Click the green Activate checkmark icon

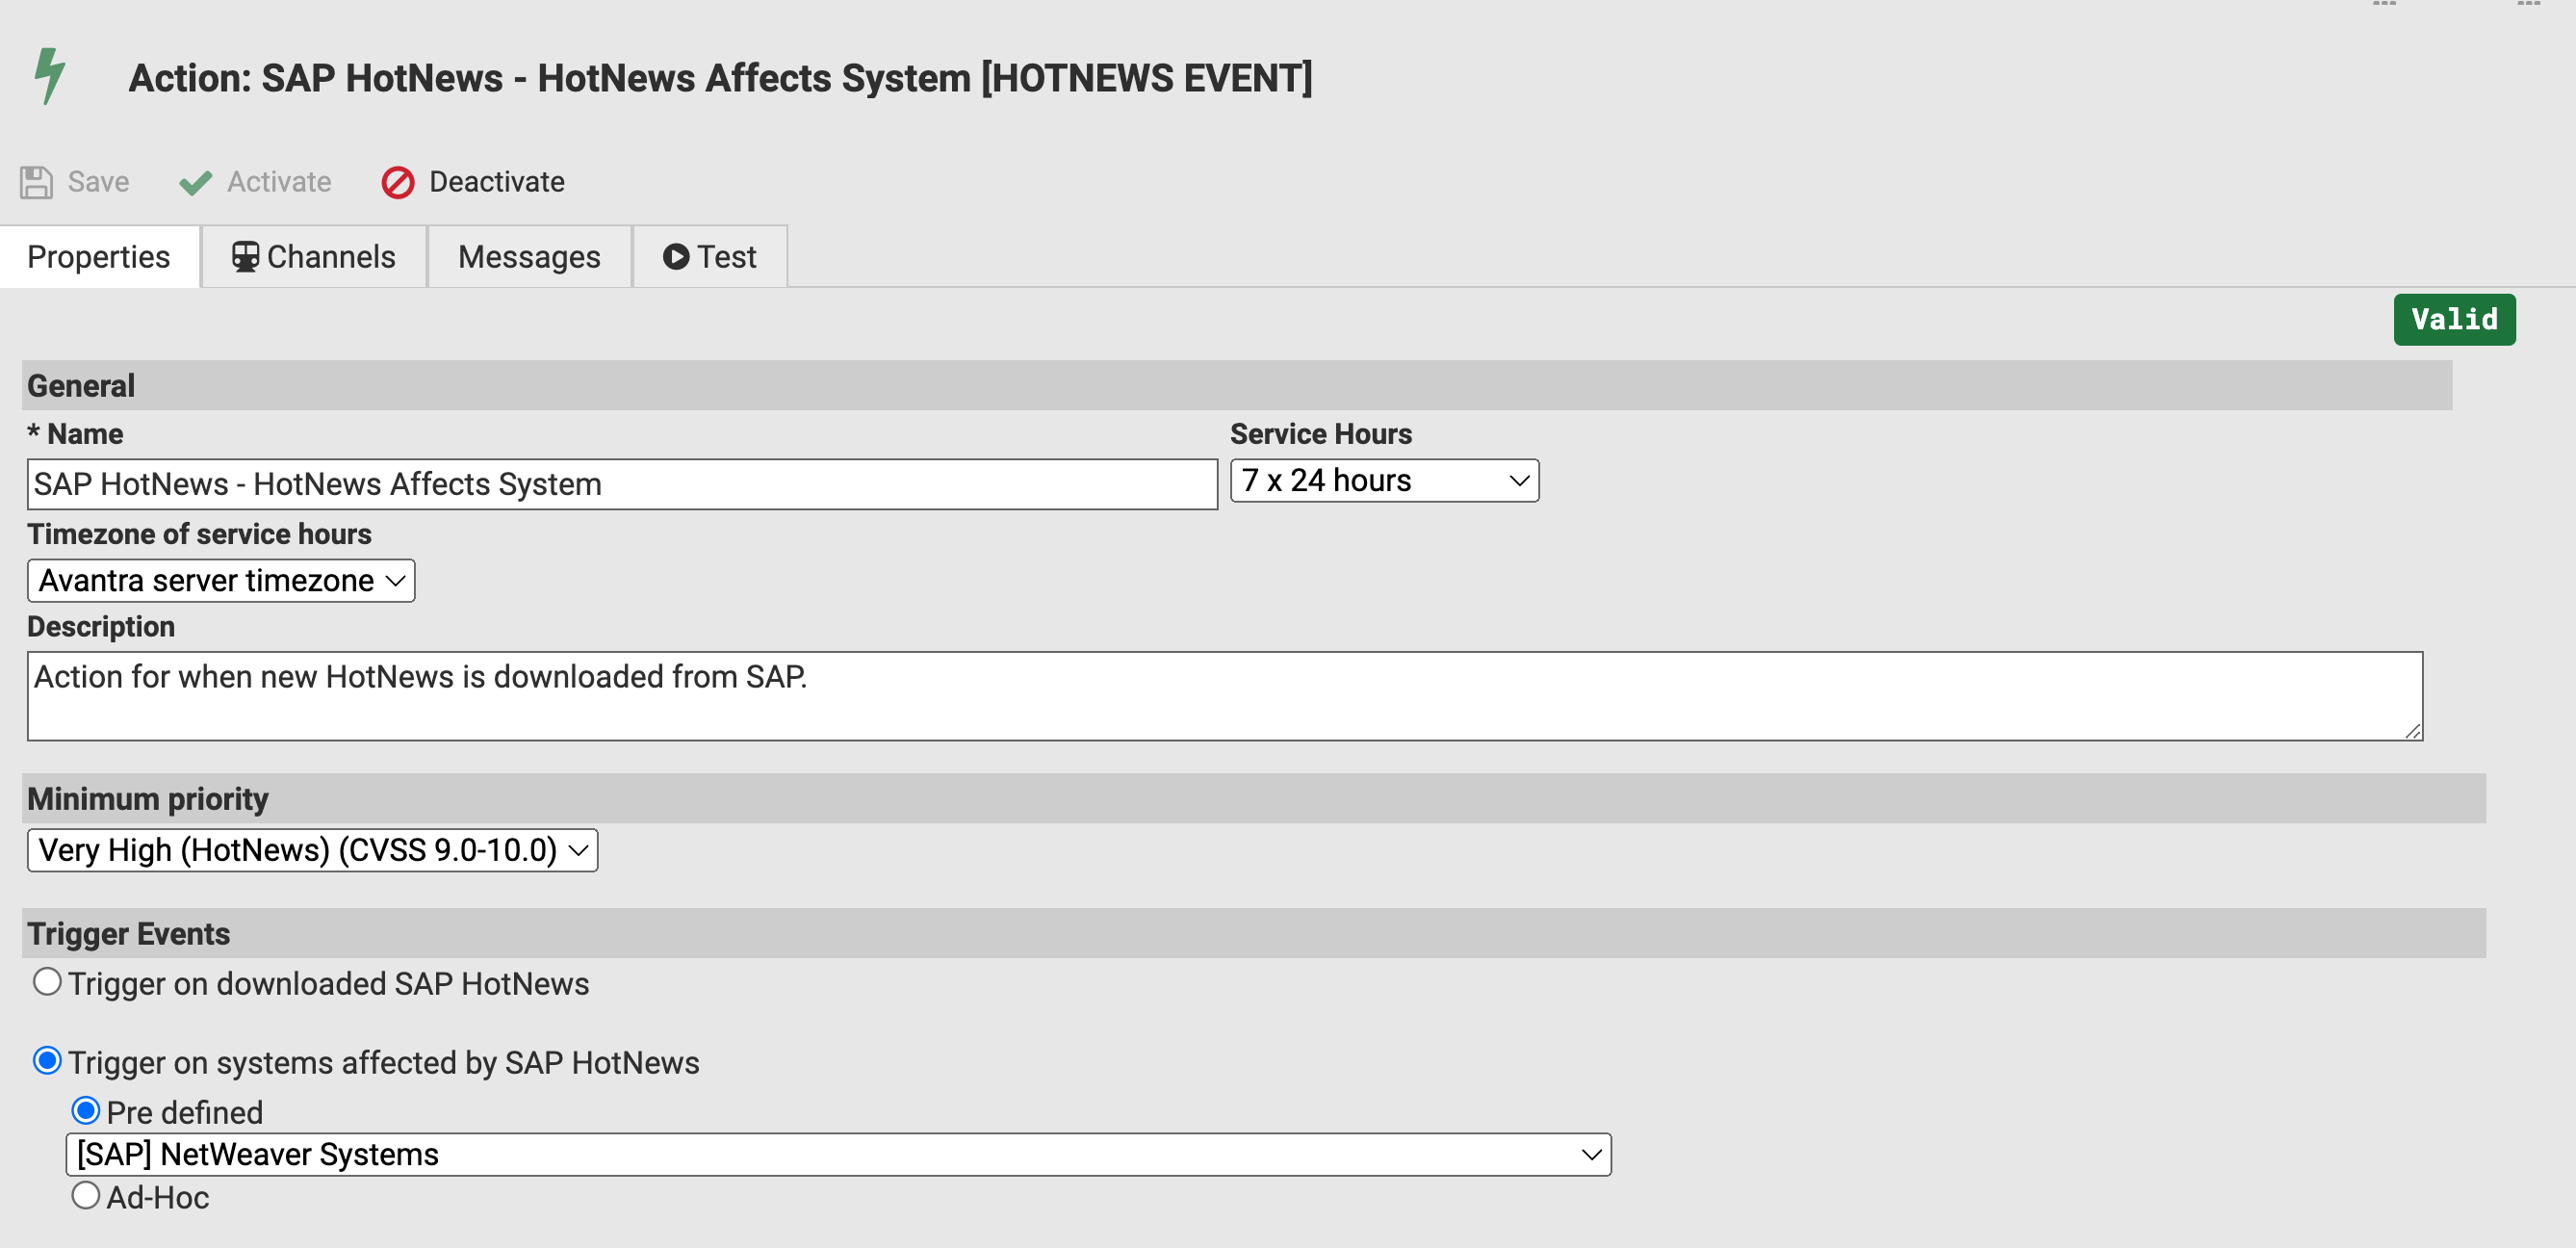click(194, 182)
